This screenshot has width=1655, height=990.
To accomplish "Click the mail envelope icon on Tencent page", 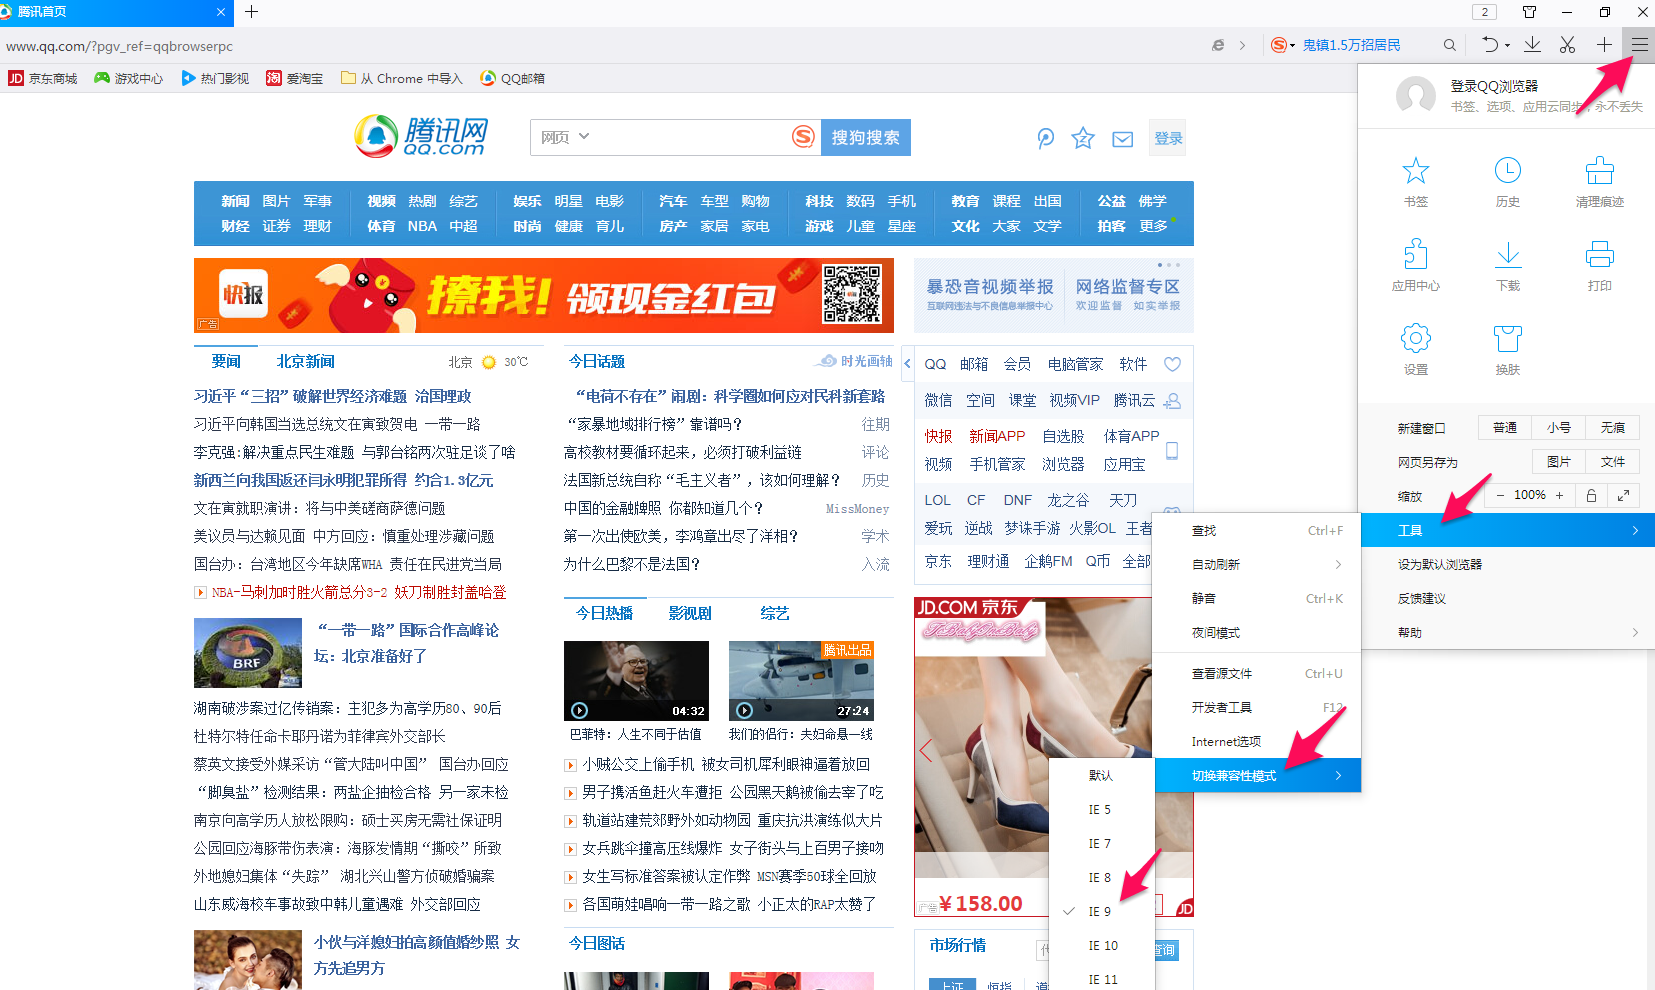I will click(1123, 139).
